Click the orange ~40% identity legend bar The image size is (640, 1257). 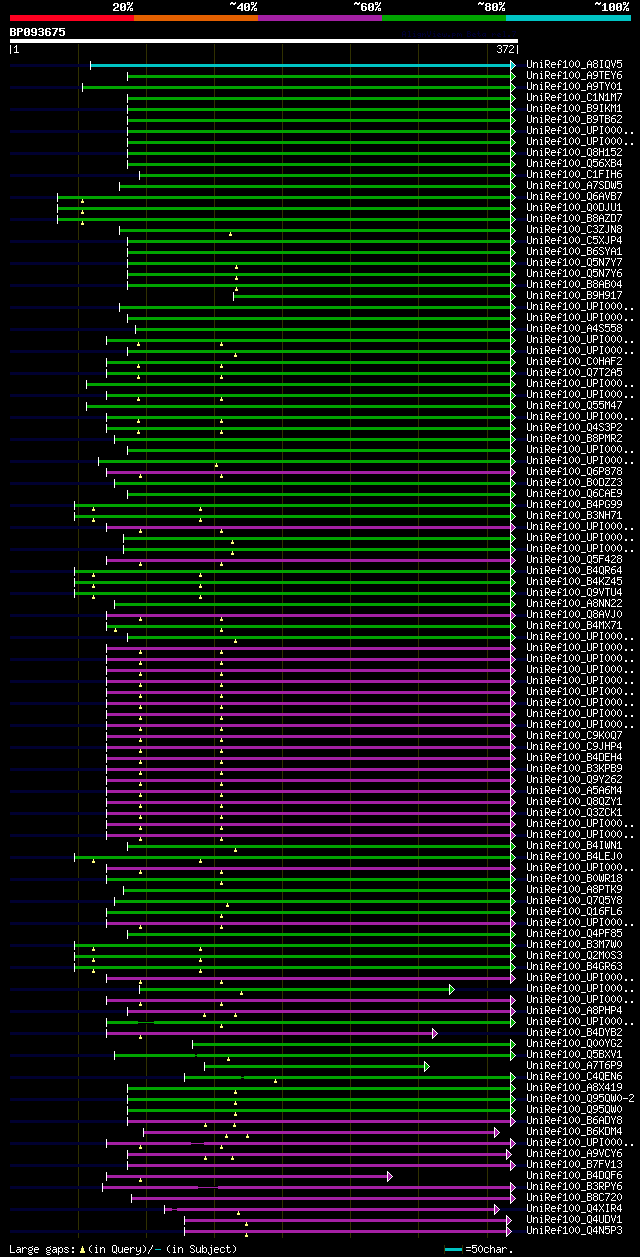click(x=196, y=18)
